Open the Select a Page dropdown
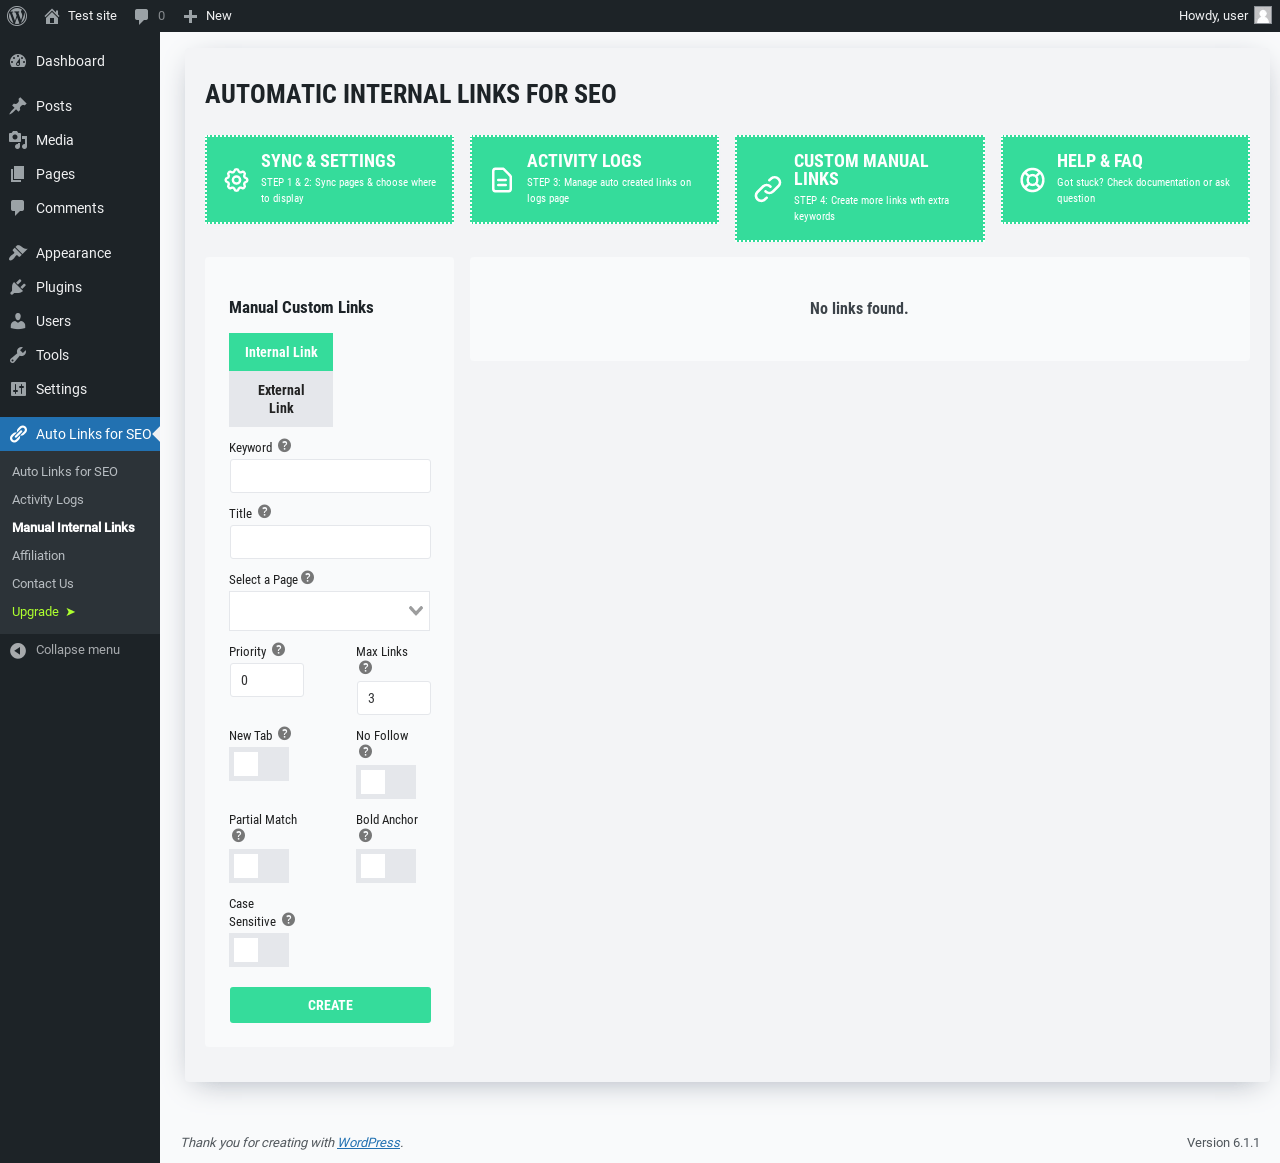1280x1163 pixels. 330,611
